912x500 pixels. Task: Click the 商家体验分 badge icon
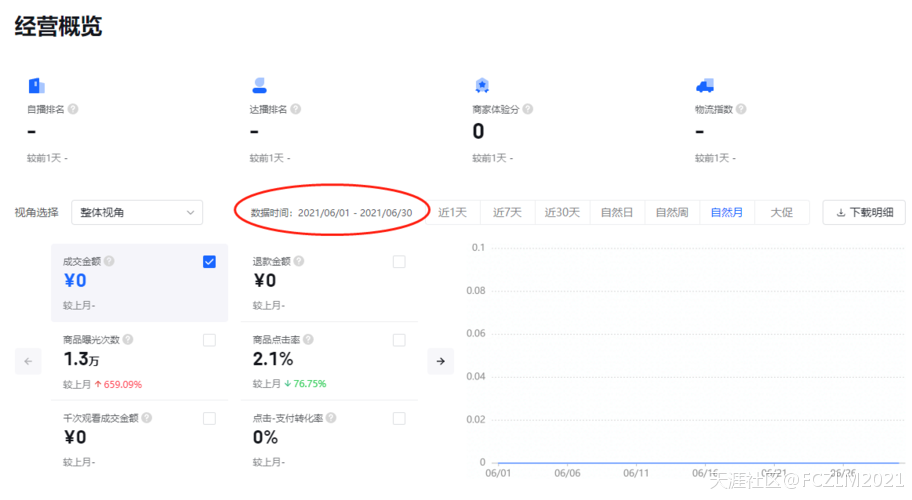coord(482,86)
